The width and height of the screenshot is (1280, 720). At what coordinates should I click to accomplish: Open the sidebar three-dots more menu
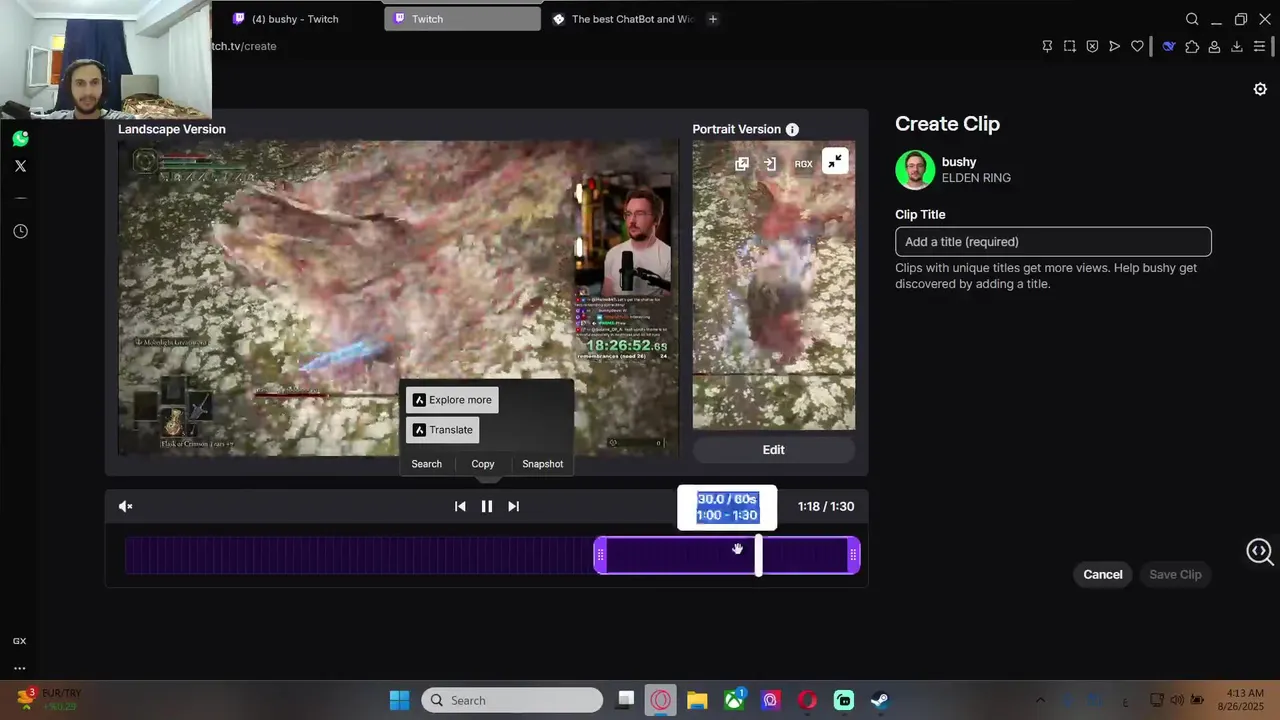pyautogui.click(x=19, y=668)
